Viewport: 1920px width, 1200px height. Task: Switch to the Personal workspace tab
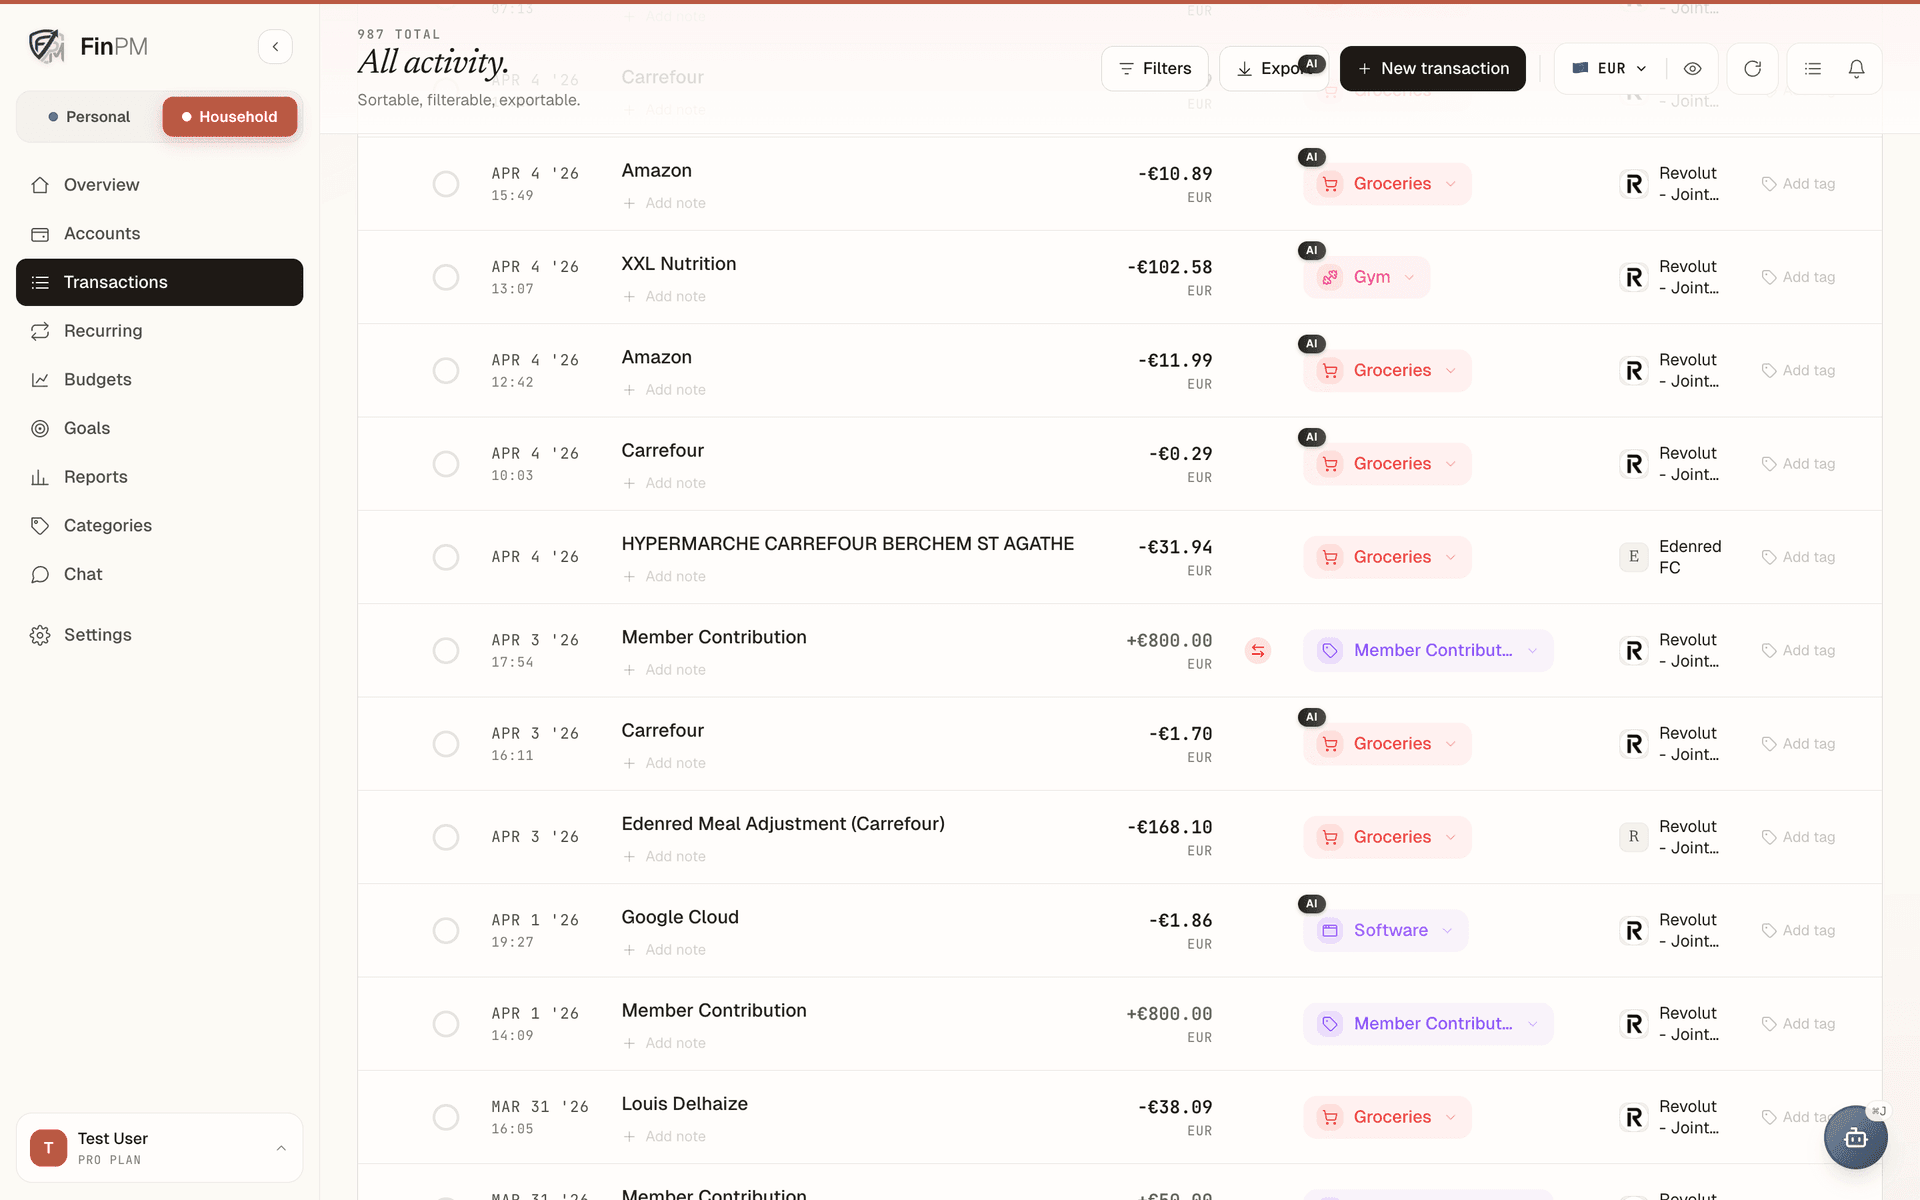89,117
